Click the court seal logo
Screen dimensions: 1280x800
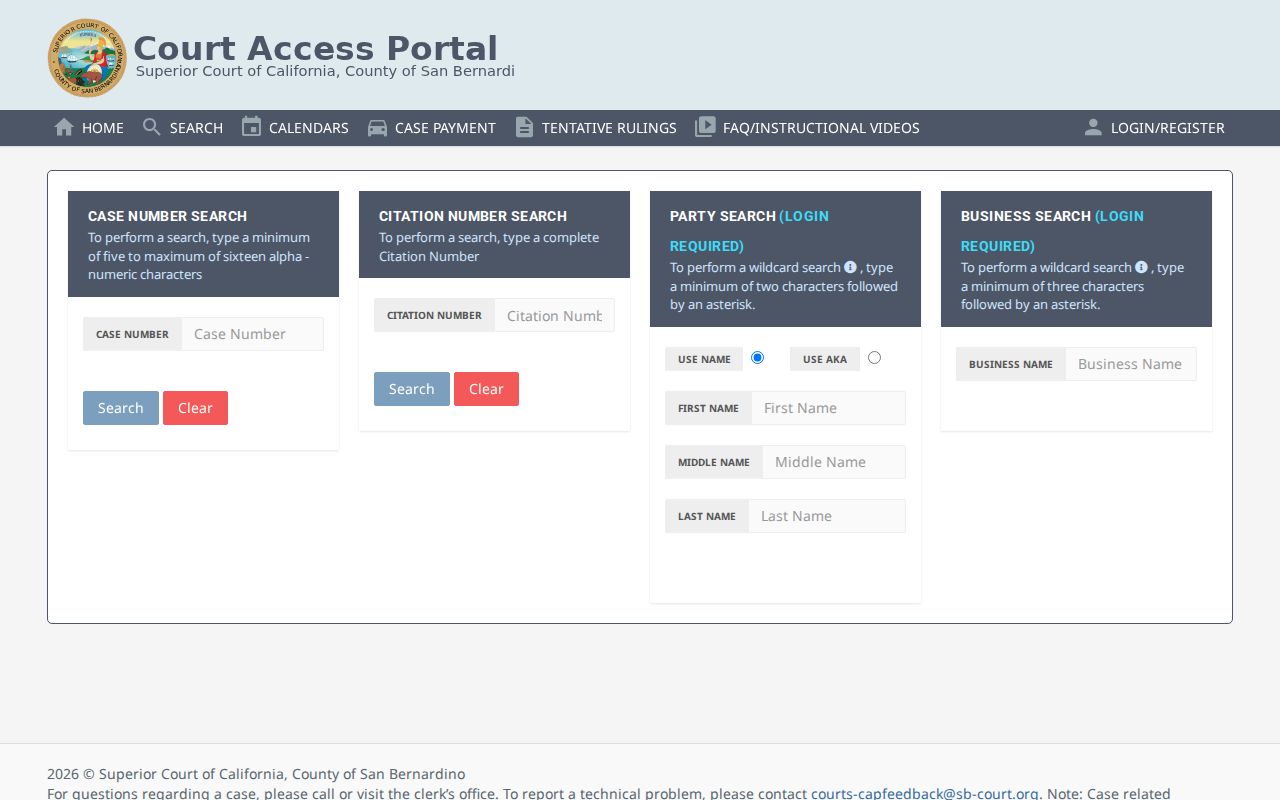click(x=88, y=58)
